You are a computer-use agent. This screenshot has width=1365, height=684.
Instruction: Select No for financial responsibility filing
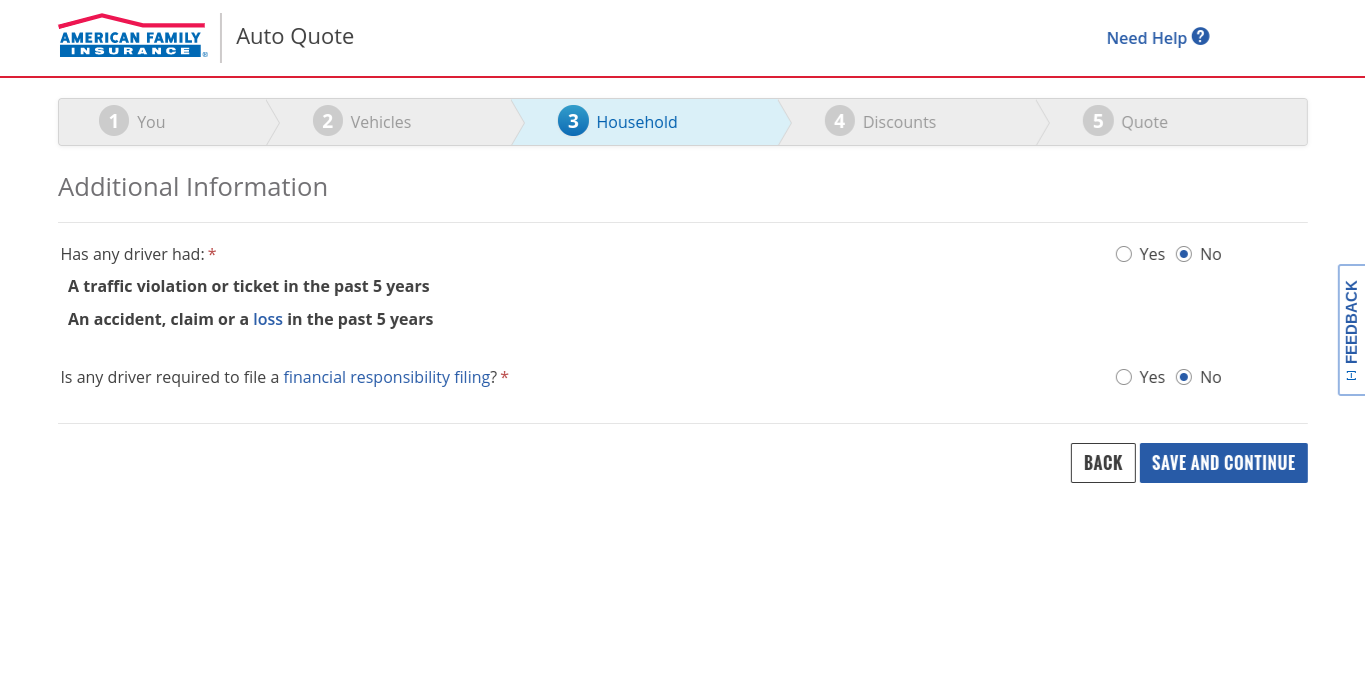pyautogui.click(x=1184, y=377)
